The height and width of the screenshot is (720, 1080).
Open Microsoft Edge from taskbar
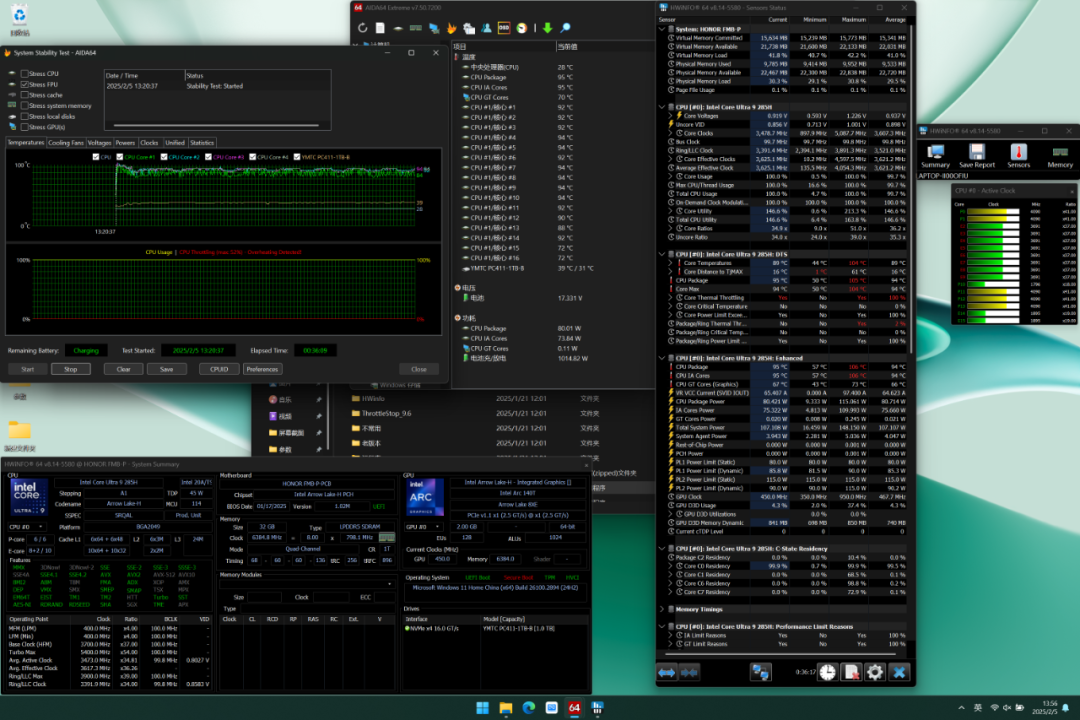tap(528, 708)
